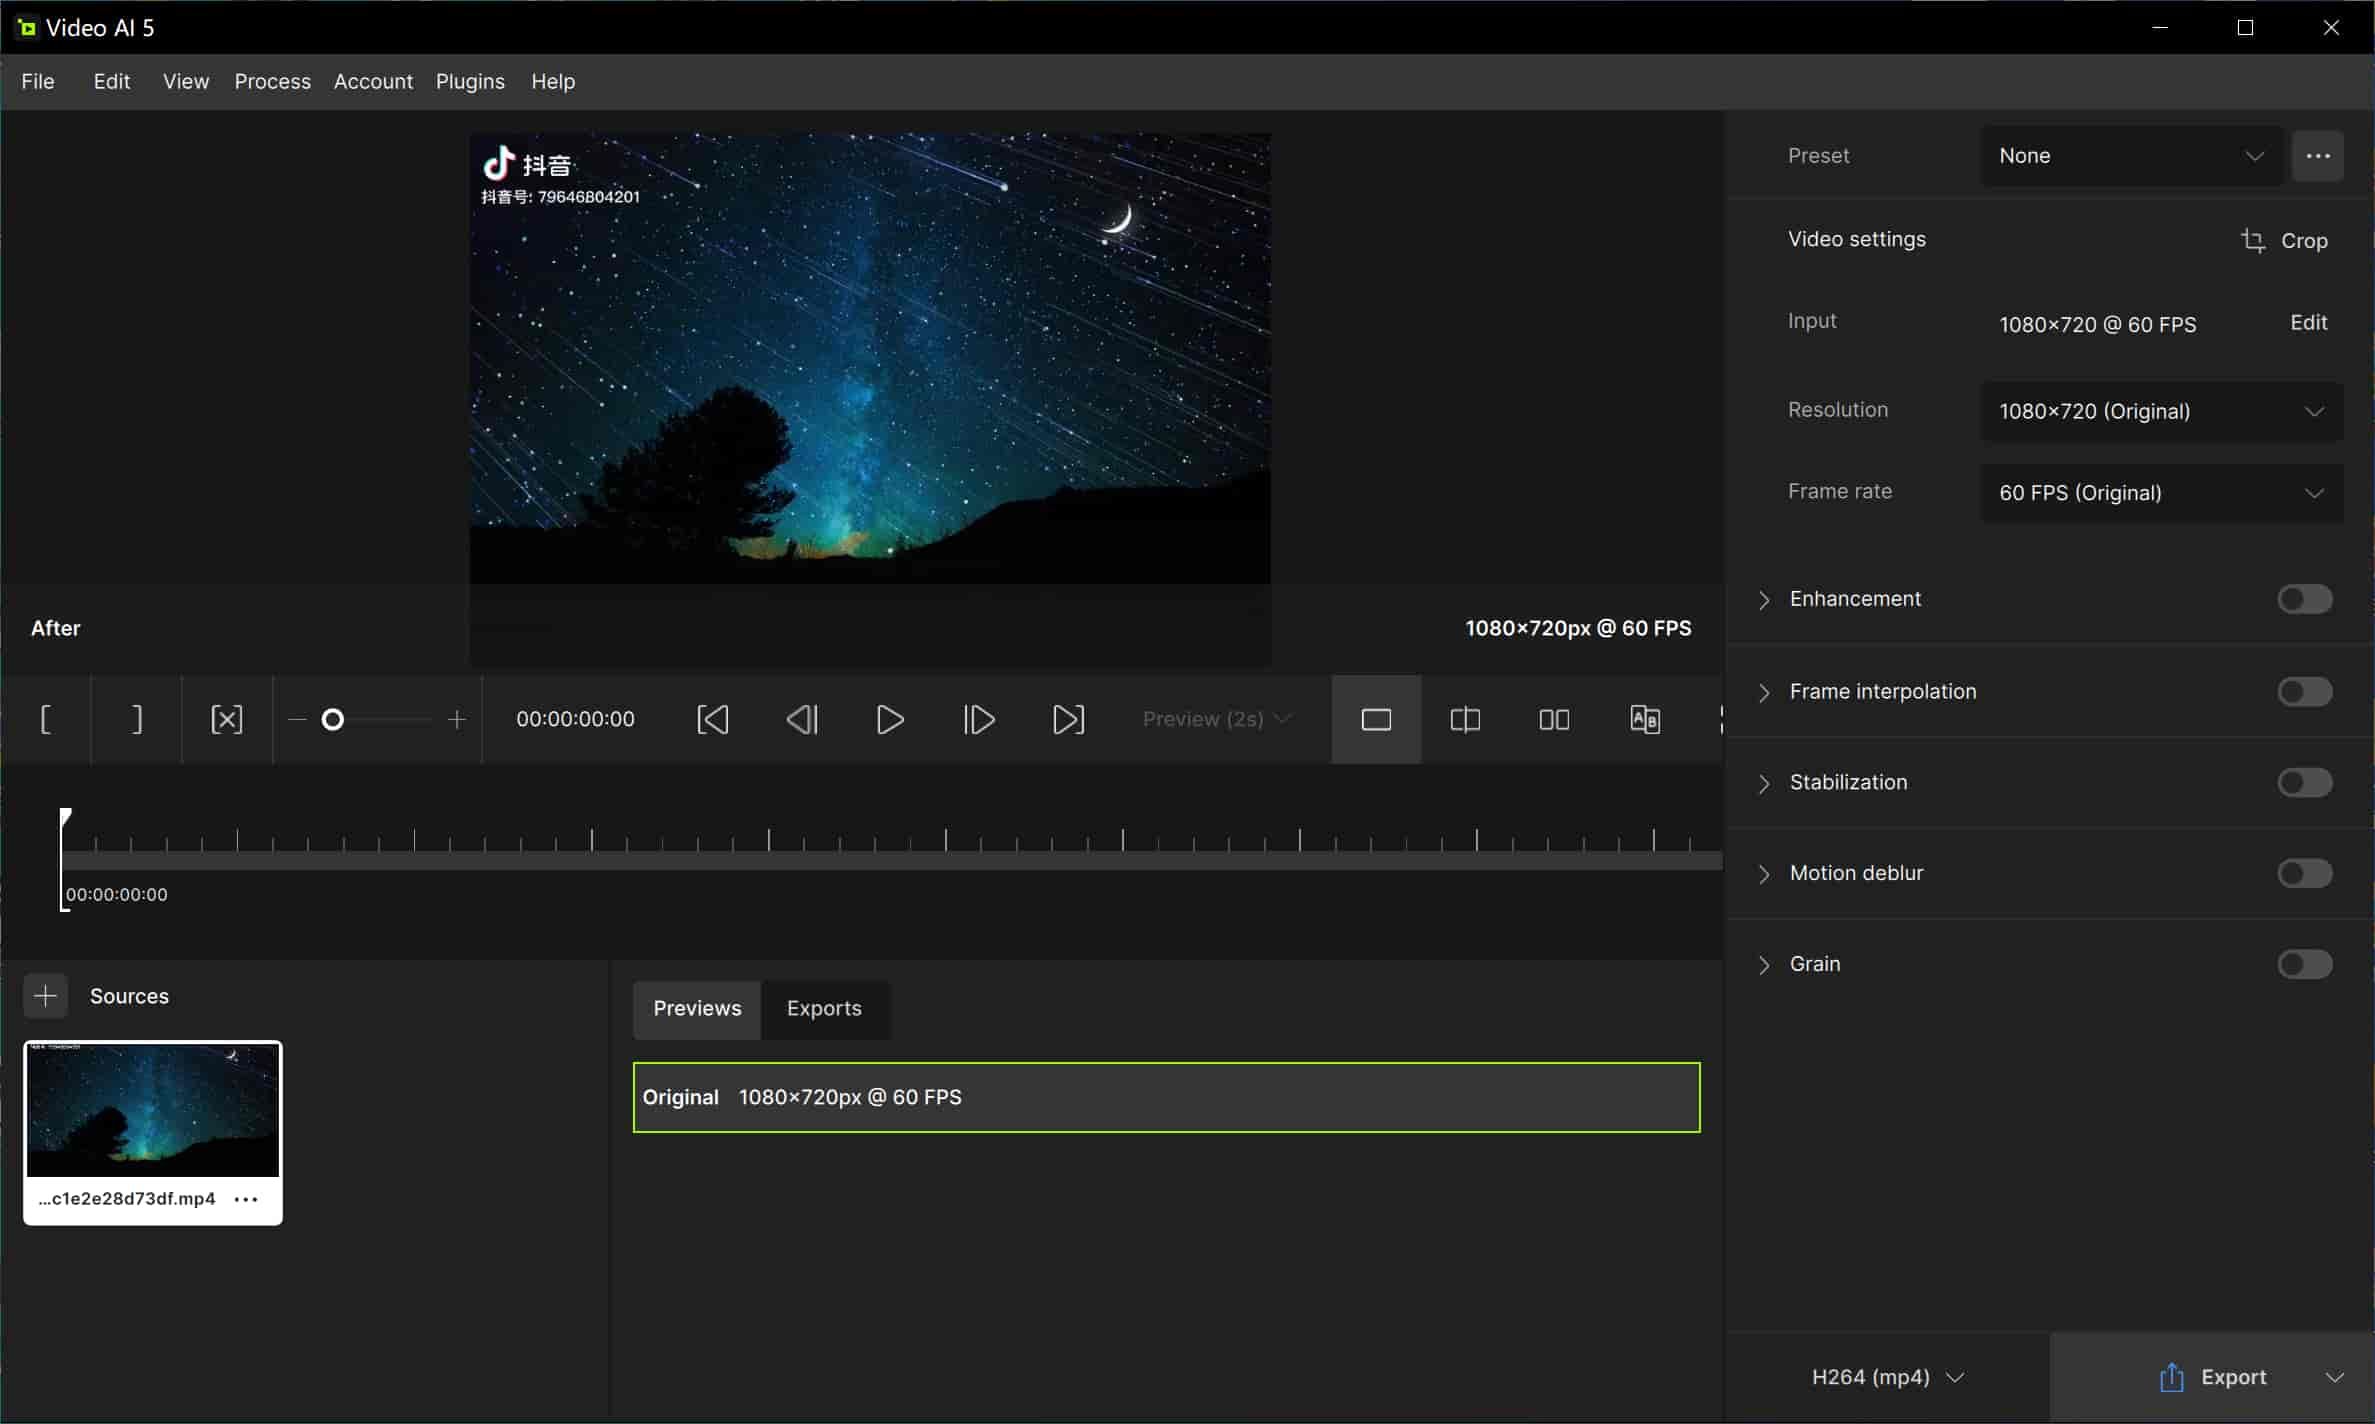Viewport: 2375px width, 1424px height.
Task: Enable Motion deblur switch
Action: point(2305,873)
